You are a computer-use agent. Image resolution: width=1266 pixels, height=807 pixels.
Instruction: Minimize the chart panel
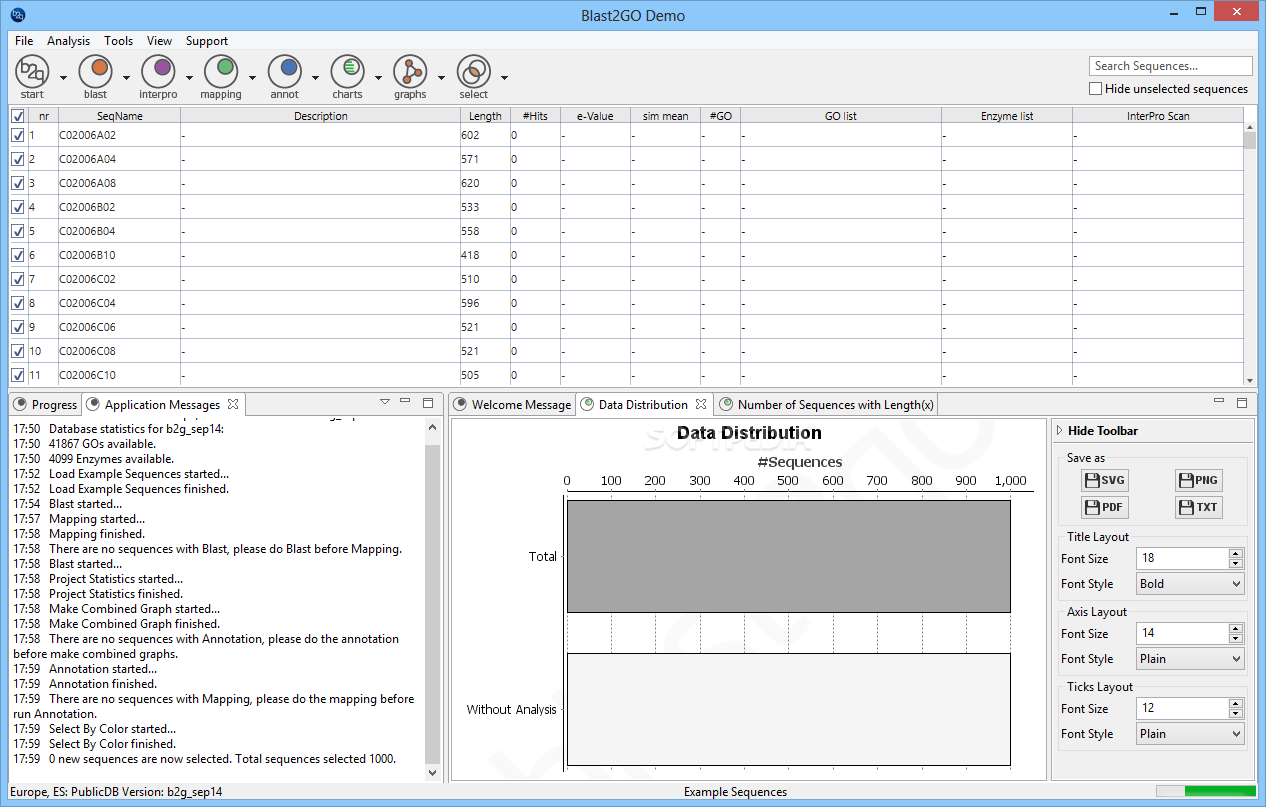coord(1219,401)
